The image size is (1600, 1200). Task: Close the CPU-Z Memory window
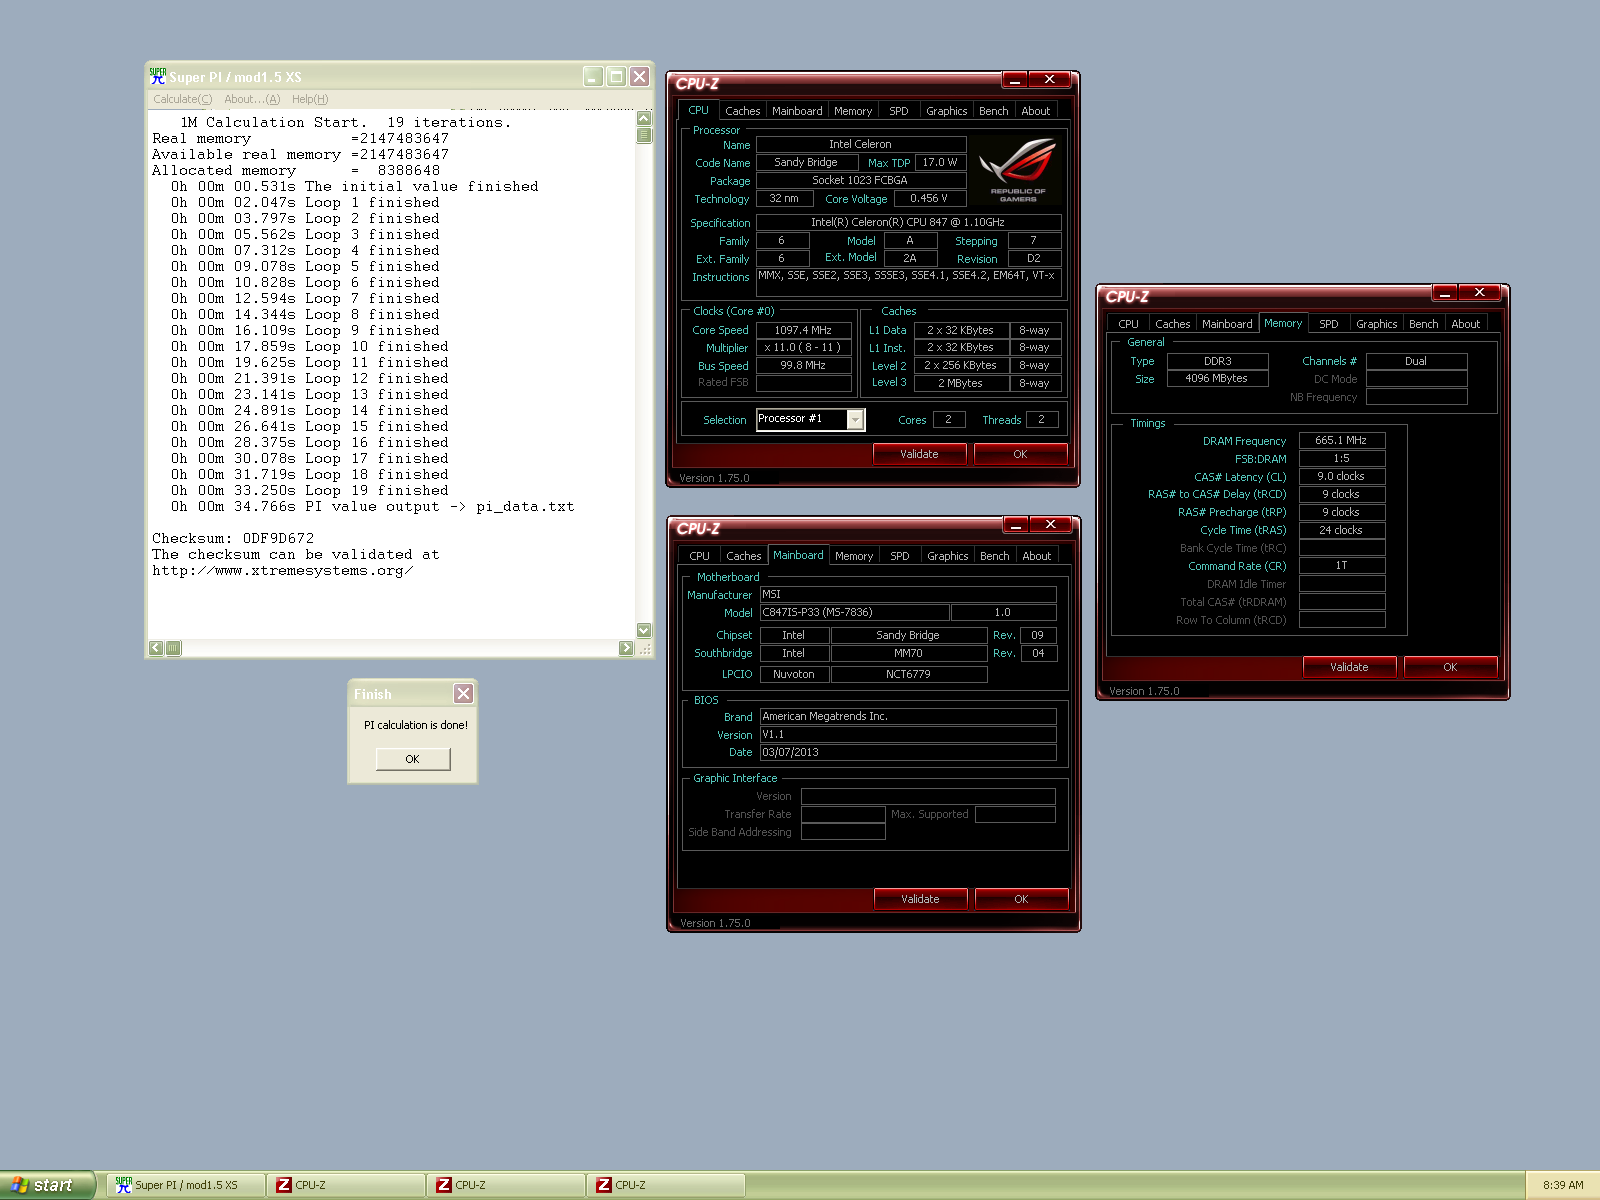pos(1479,292)
